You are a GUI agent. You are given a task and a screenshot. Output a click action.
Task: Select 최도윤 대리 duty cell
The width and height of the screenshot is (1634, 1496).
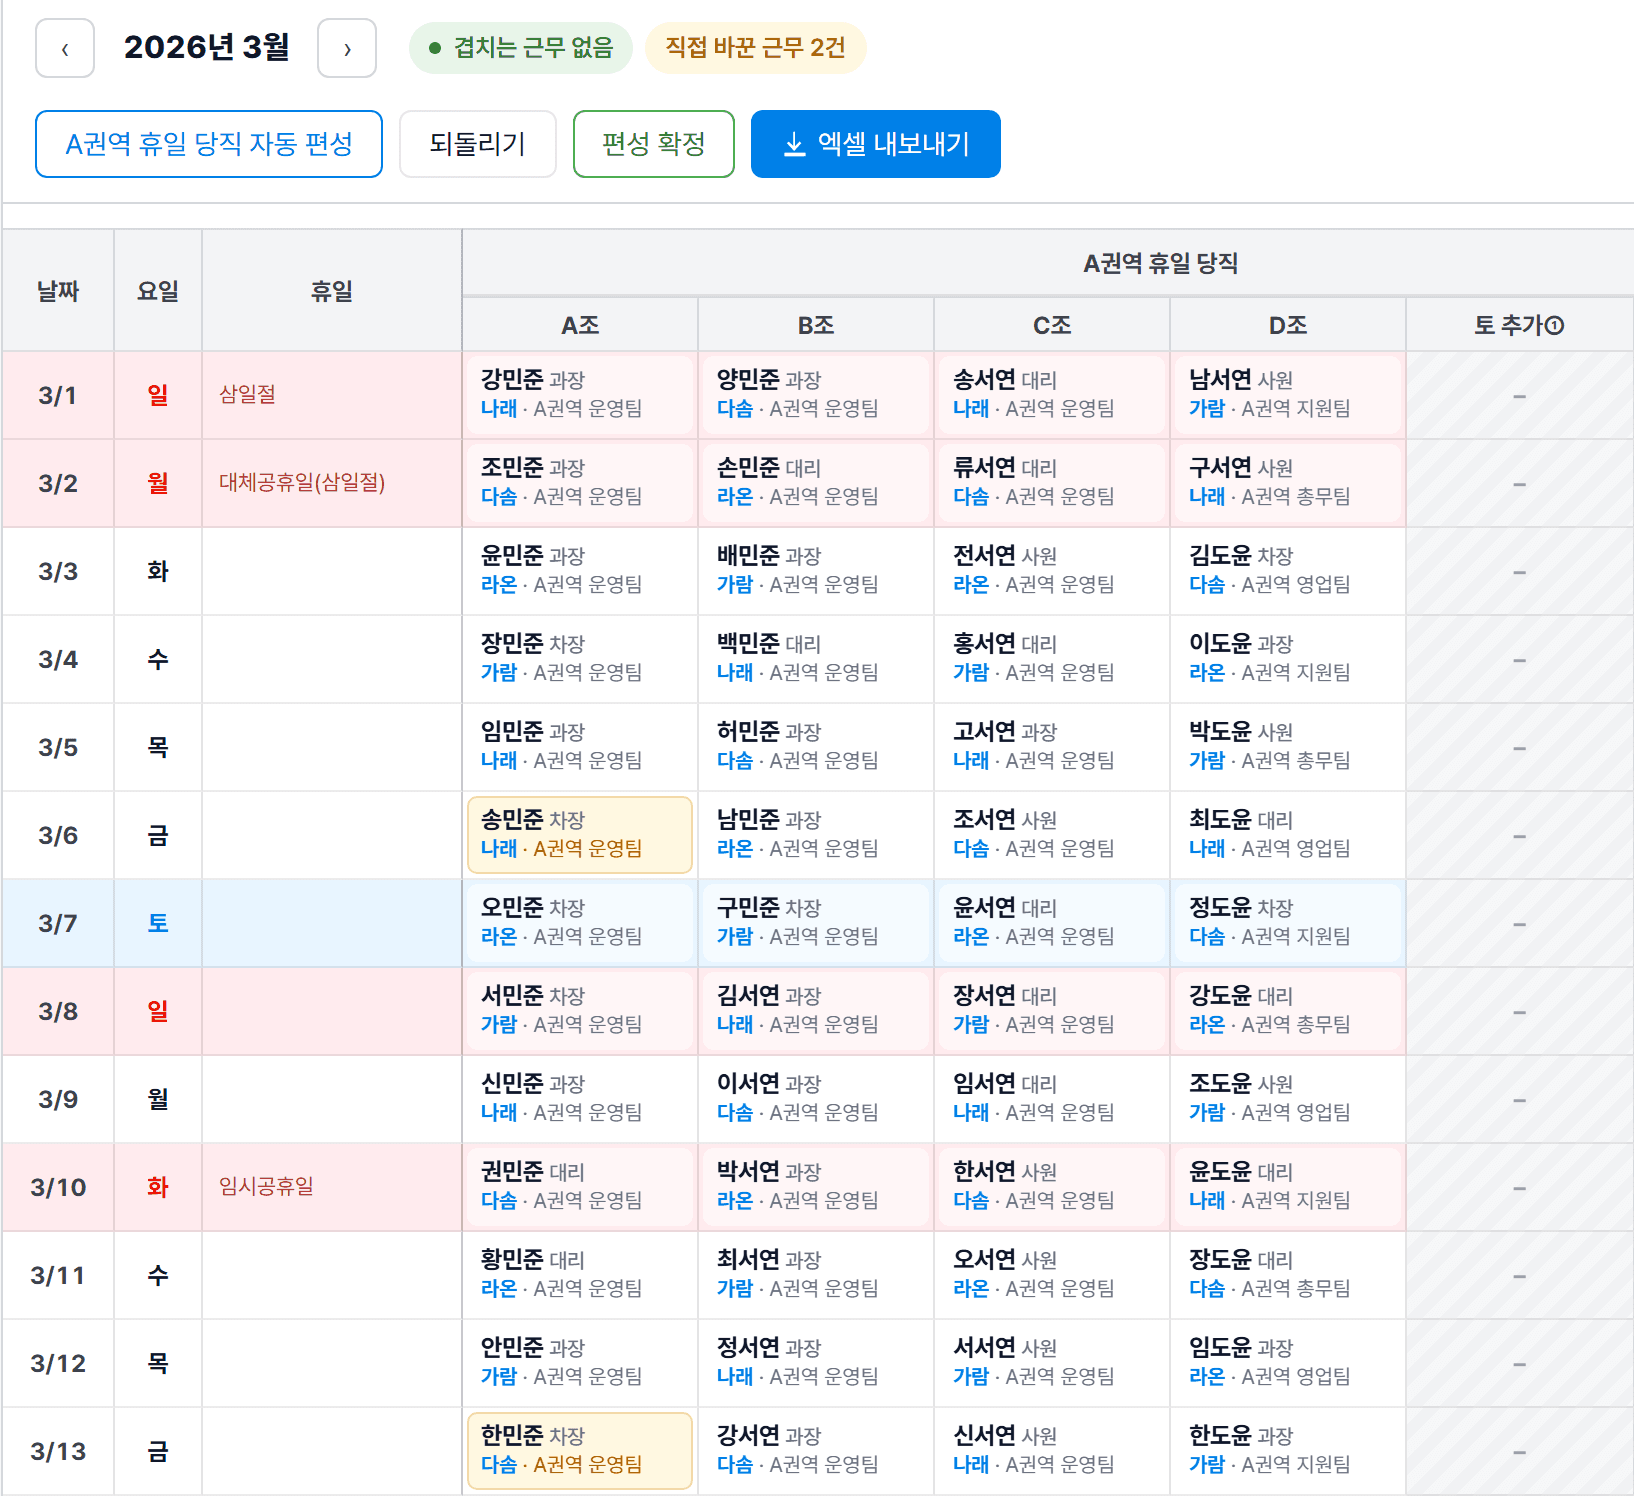point(1288,835)
